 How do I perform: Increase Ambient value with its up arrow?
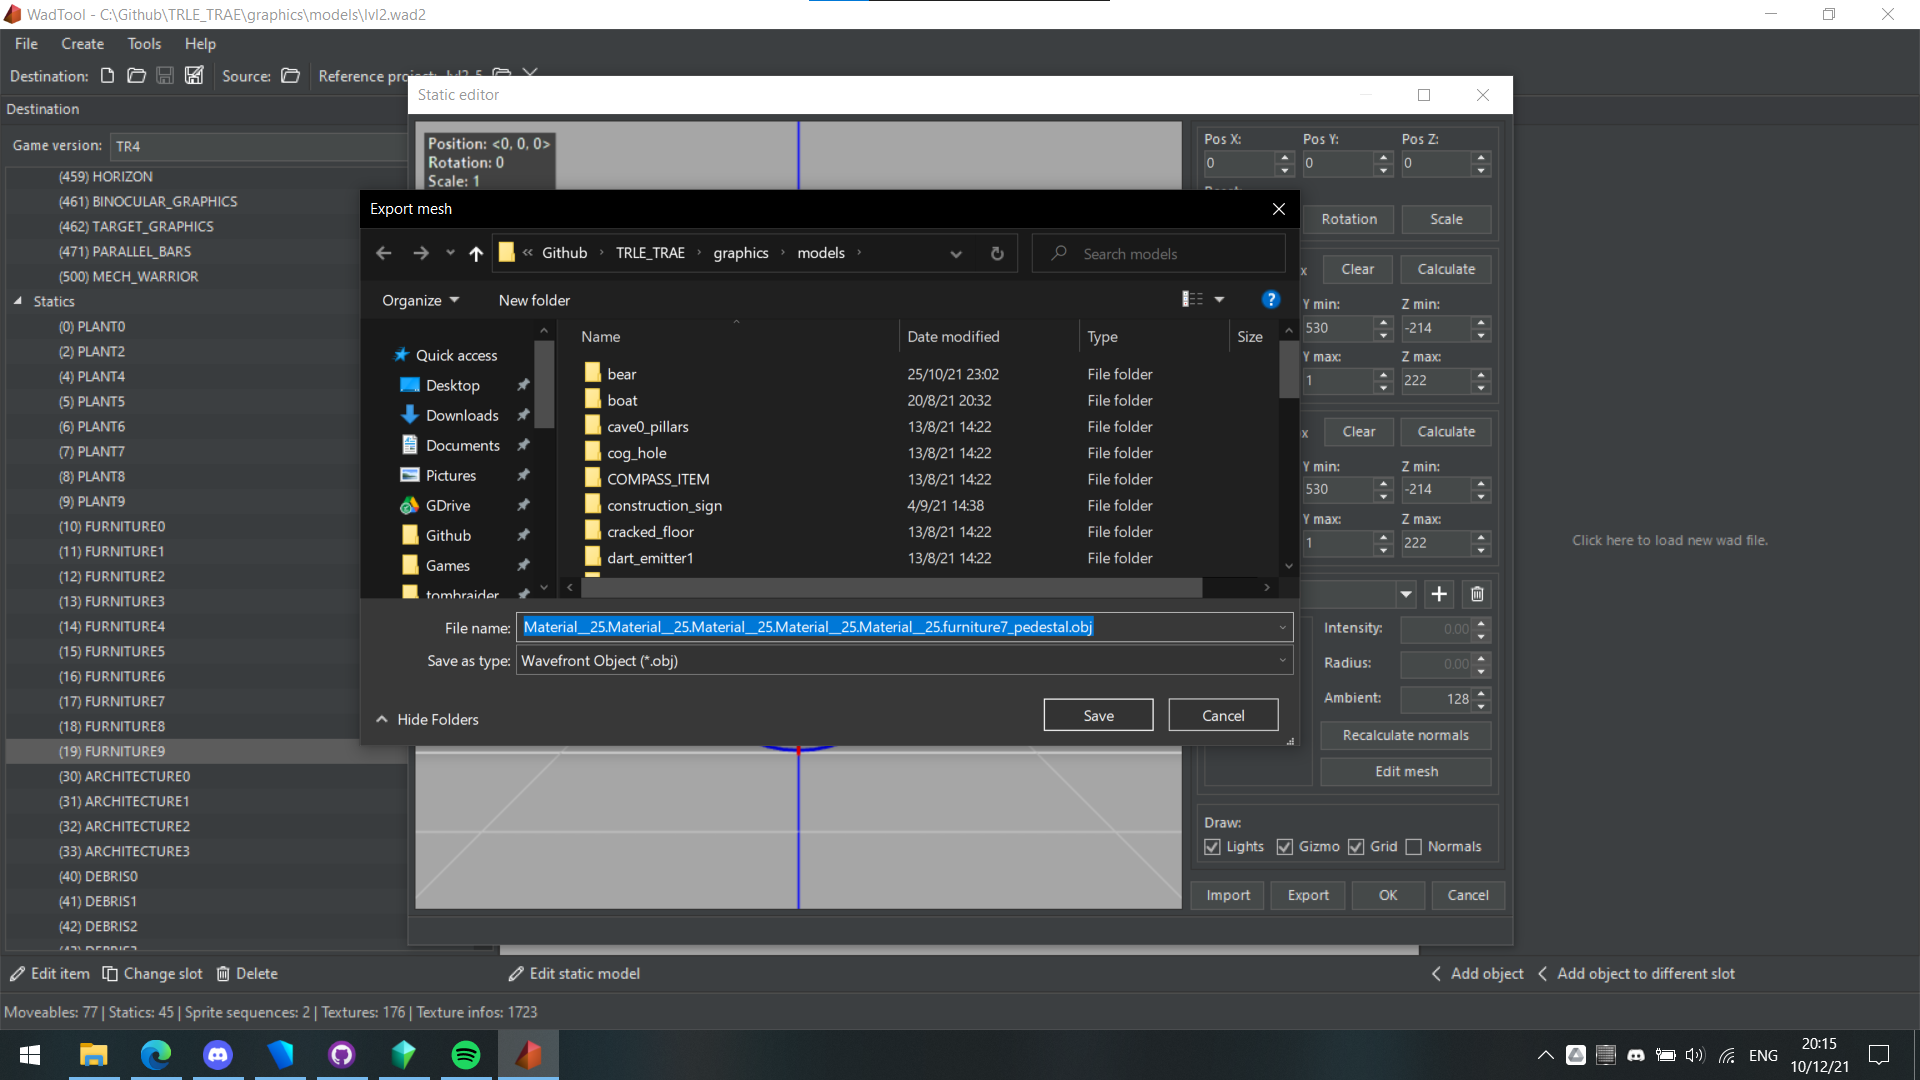[1482, 693]
